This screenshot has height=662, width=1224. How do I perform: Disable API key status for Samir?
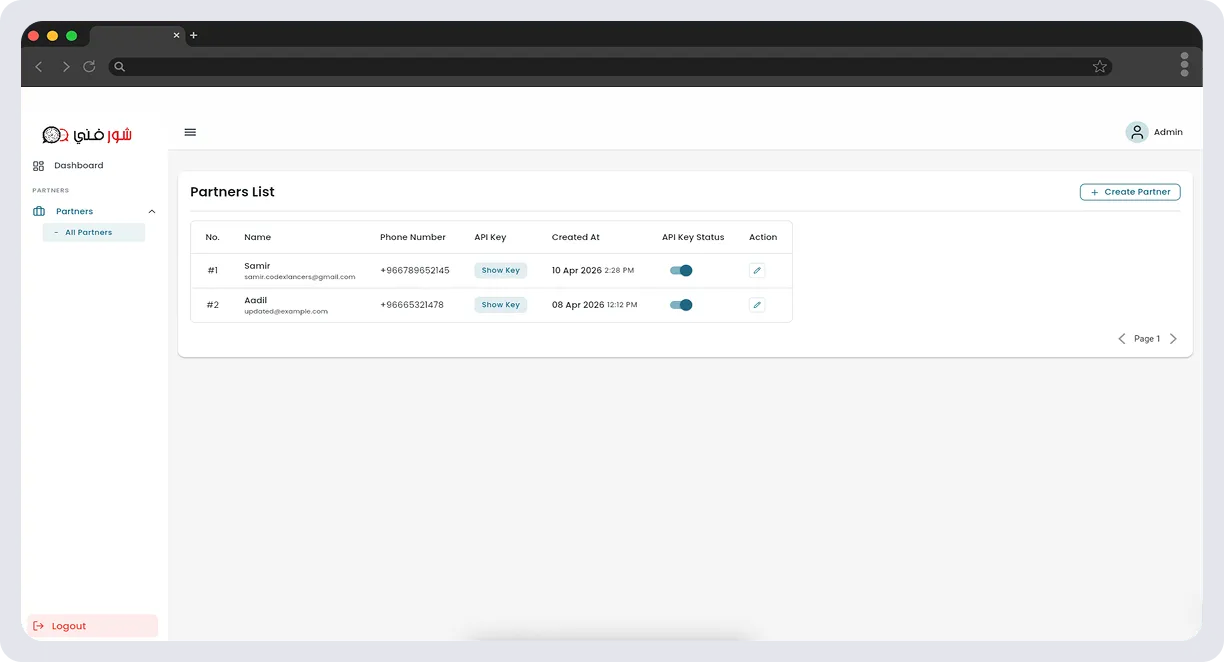click(x=681, y=270)
